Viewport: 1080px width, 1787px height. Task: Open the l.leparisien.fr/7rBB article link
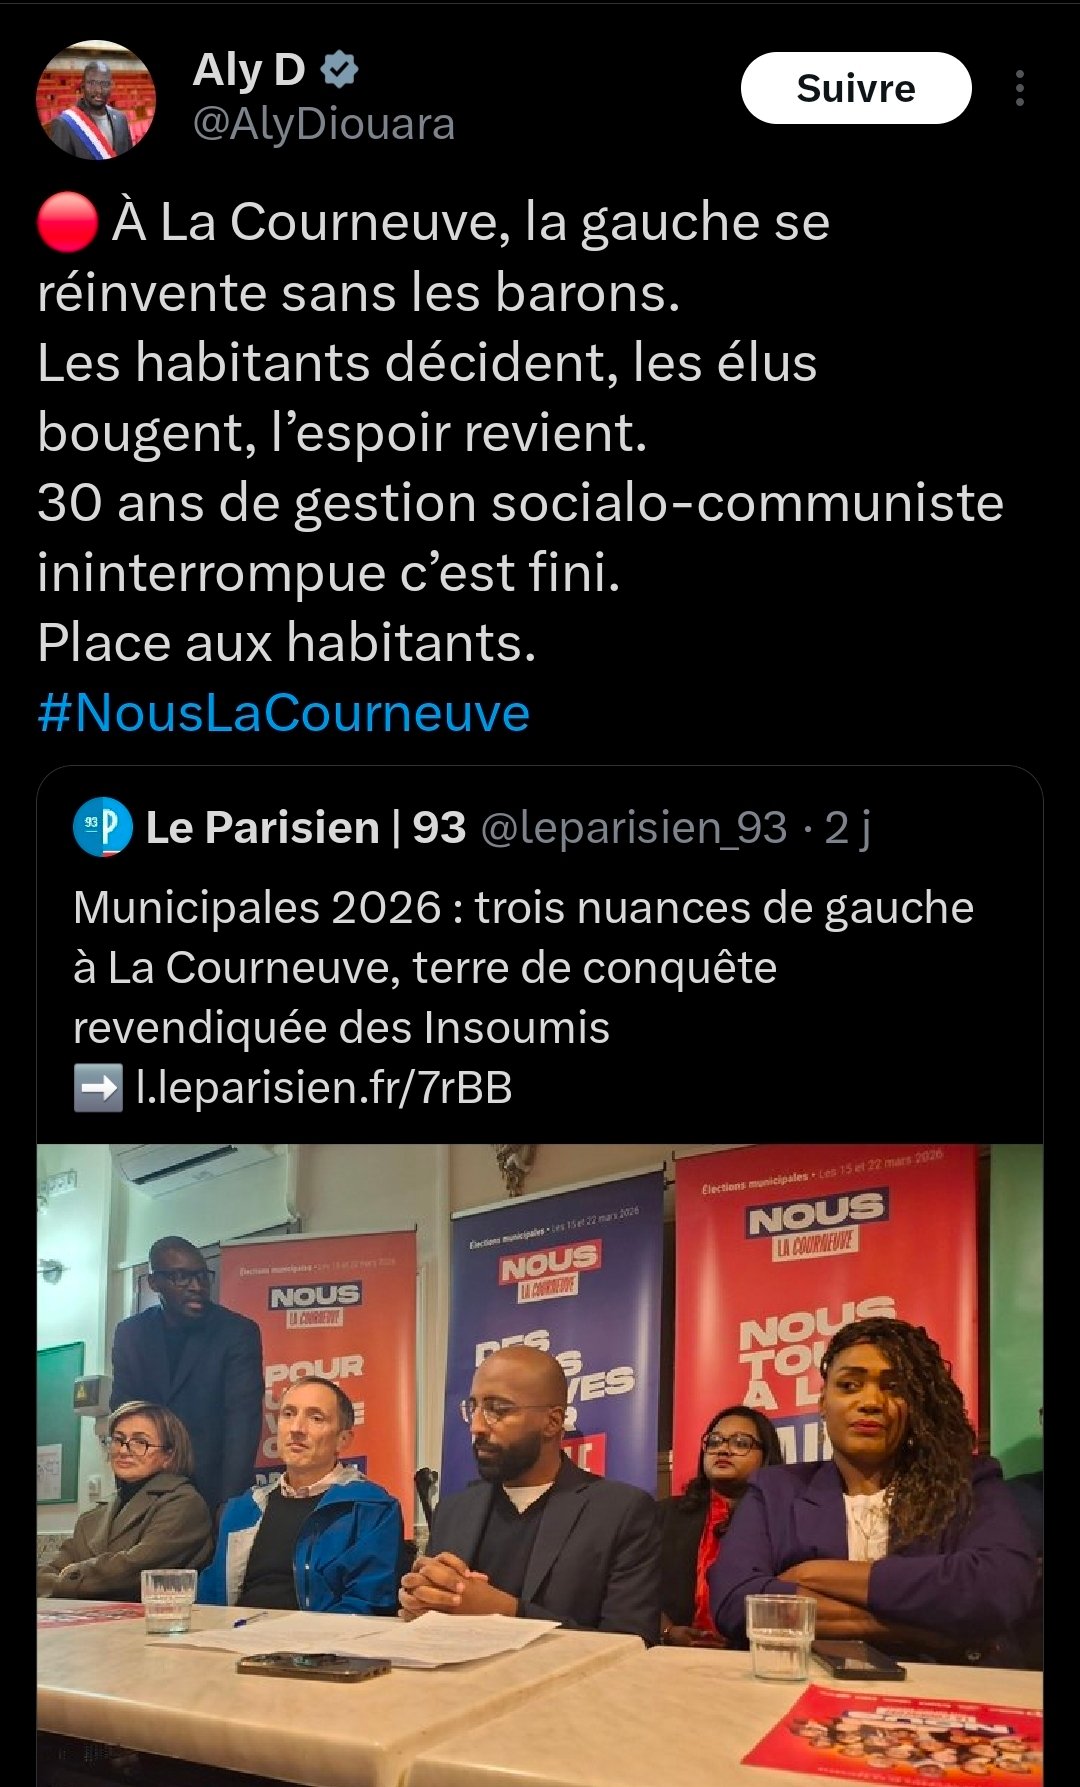pyautogui.click(x=324, y=1088)
